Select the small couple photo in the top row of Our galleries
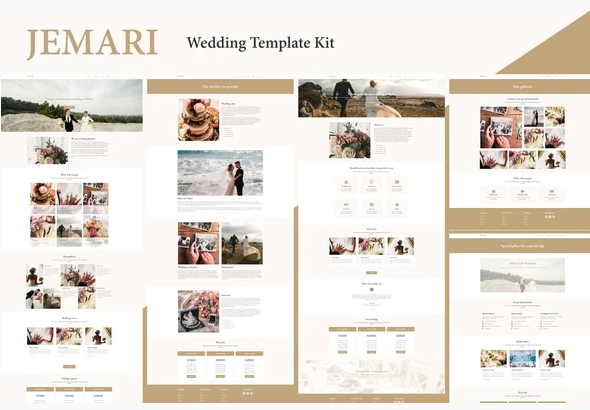The image size is (590, 410). click(x=534, y=117)
